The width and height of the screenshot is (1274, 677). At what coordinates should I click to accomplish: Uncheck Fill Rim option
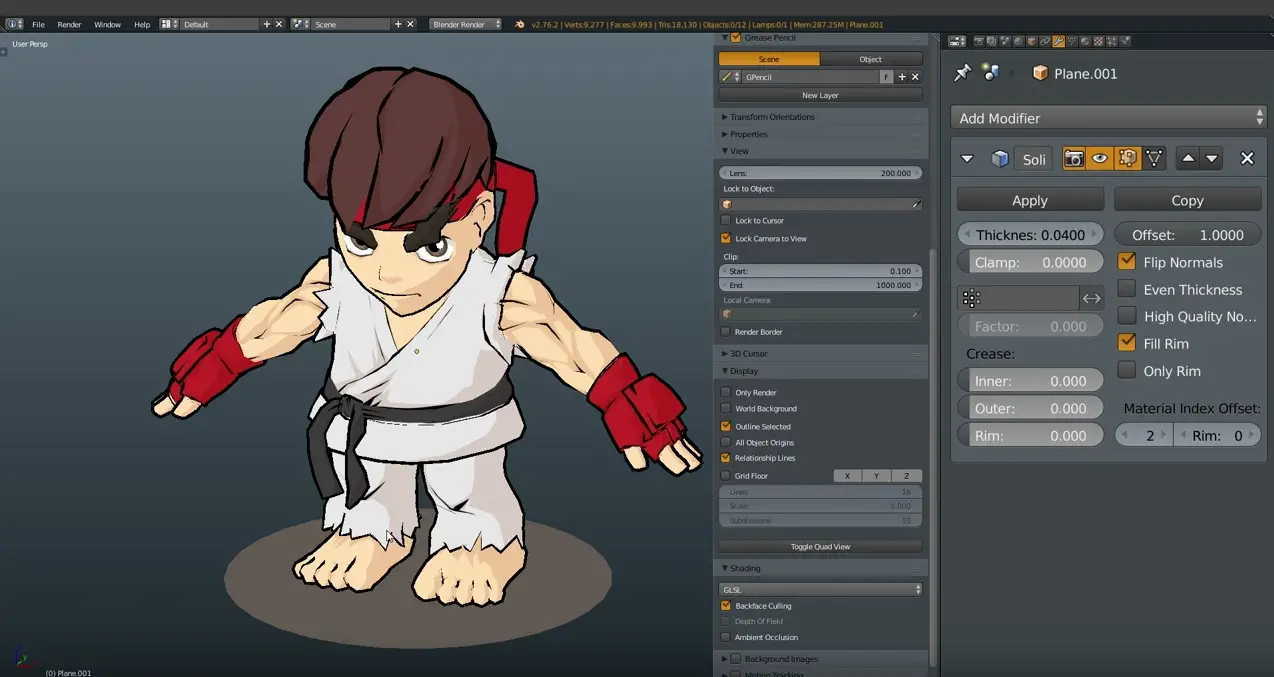click(1127, 343)
